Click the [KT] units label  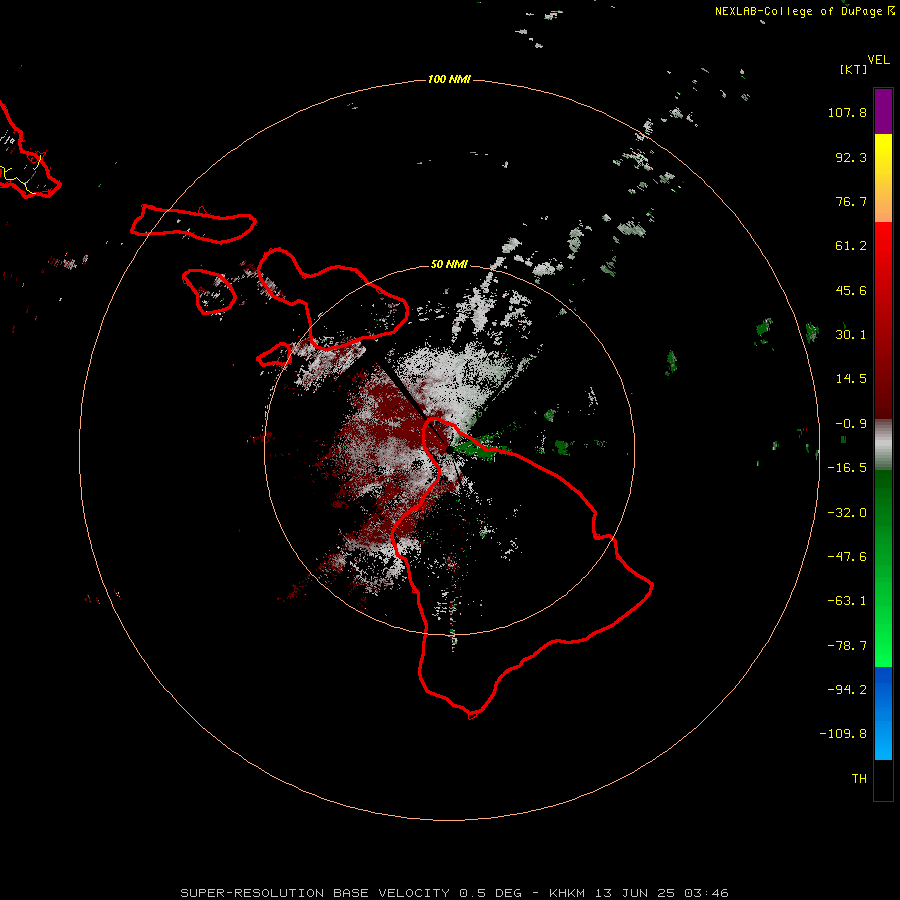point(853,69)
